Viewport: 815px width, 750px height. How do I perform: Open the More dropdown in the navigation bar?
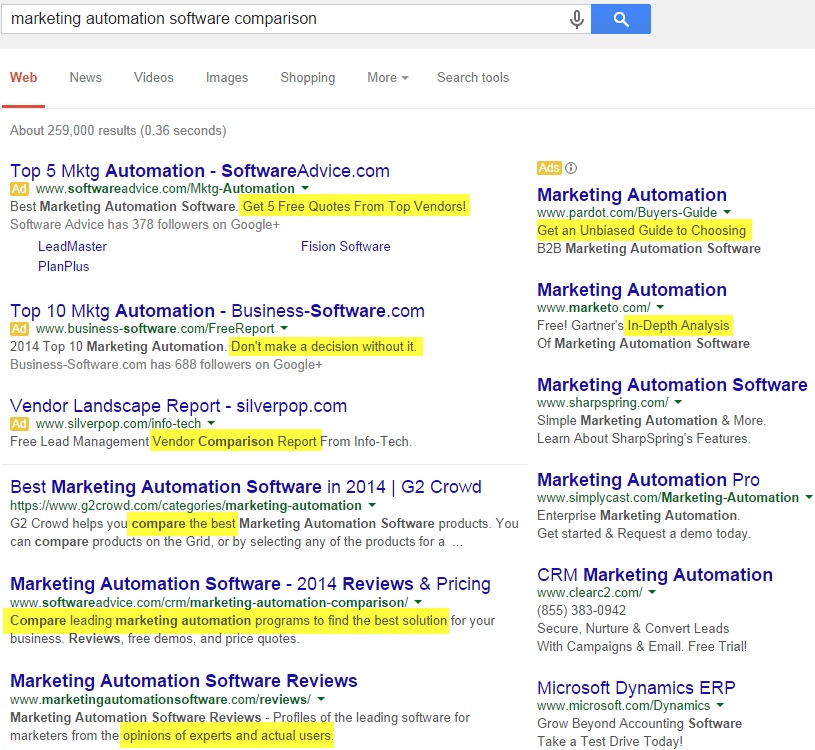pos(387,77)
